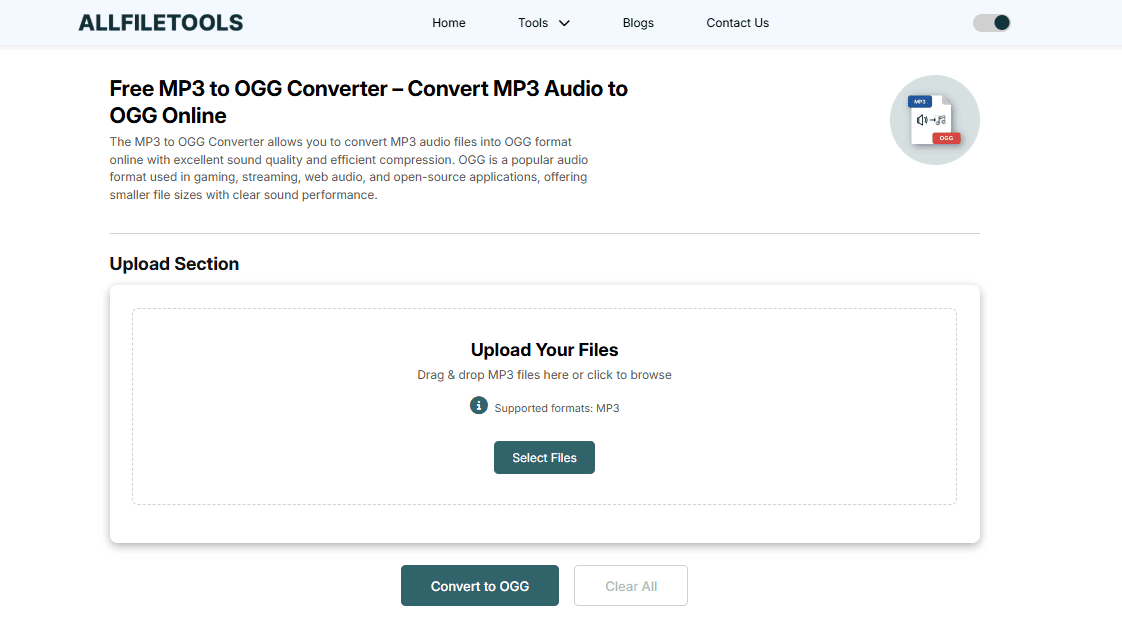Click the MP3 to OGG converter illustration

point(934,120)
